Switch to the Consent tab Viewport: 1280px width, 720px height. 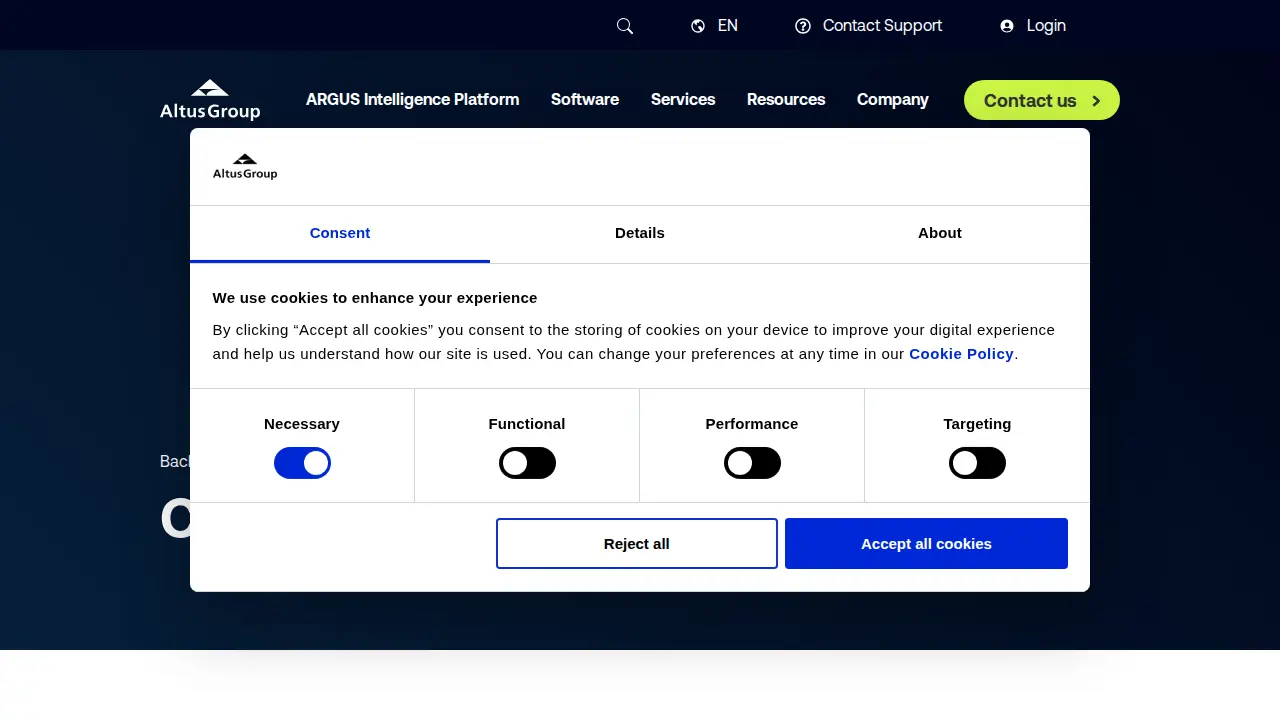tap(340, 234)
